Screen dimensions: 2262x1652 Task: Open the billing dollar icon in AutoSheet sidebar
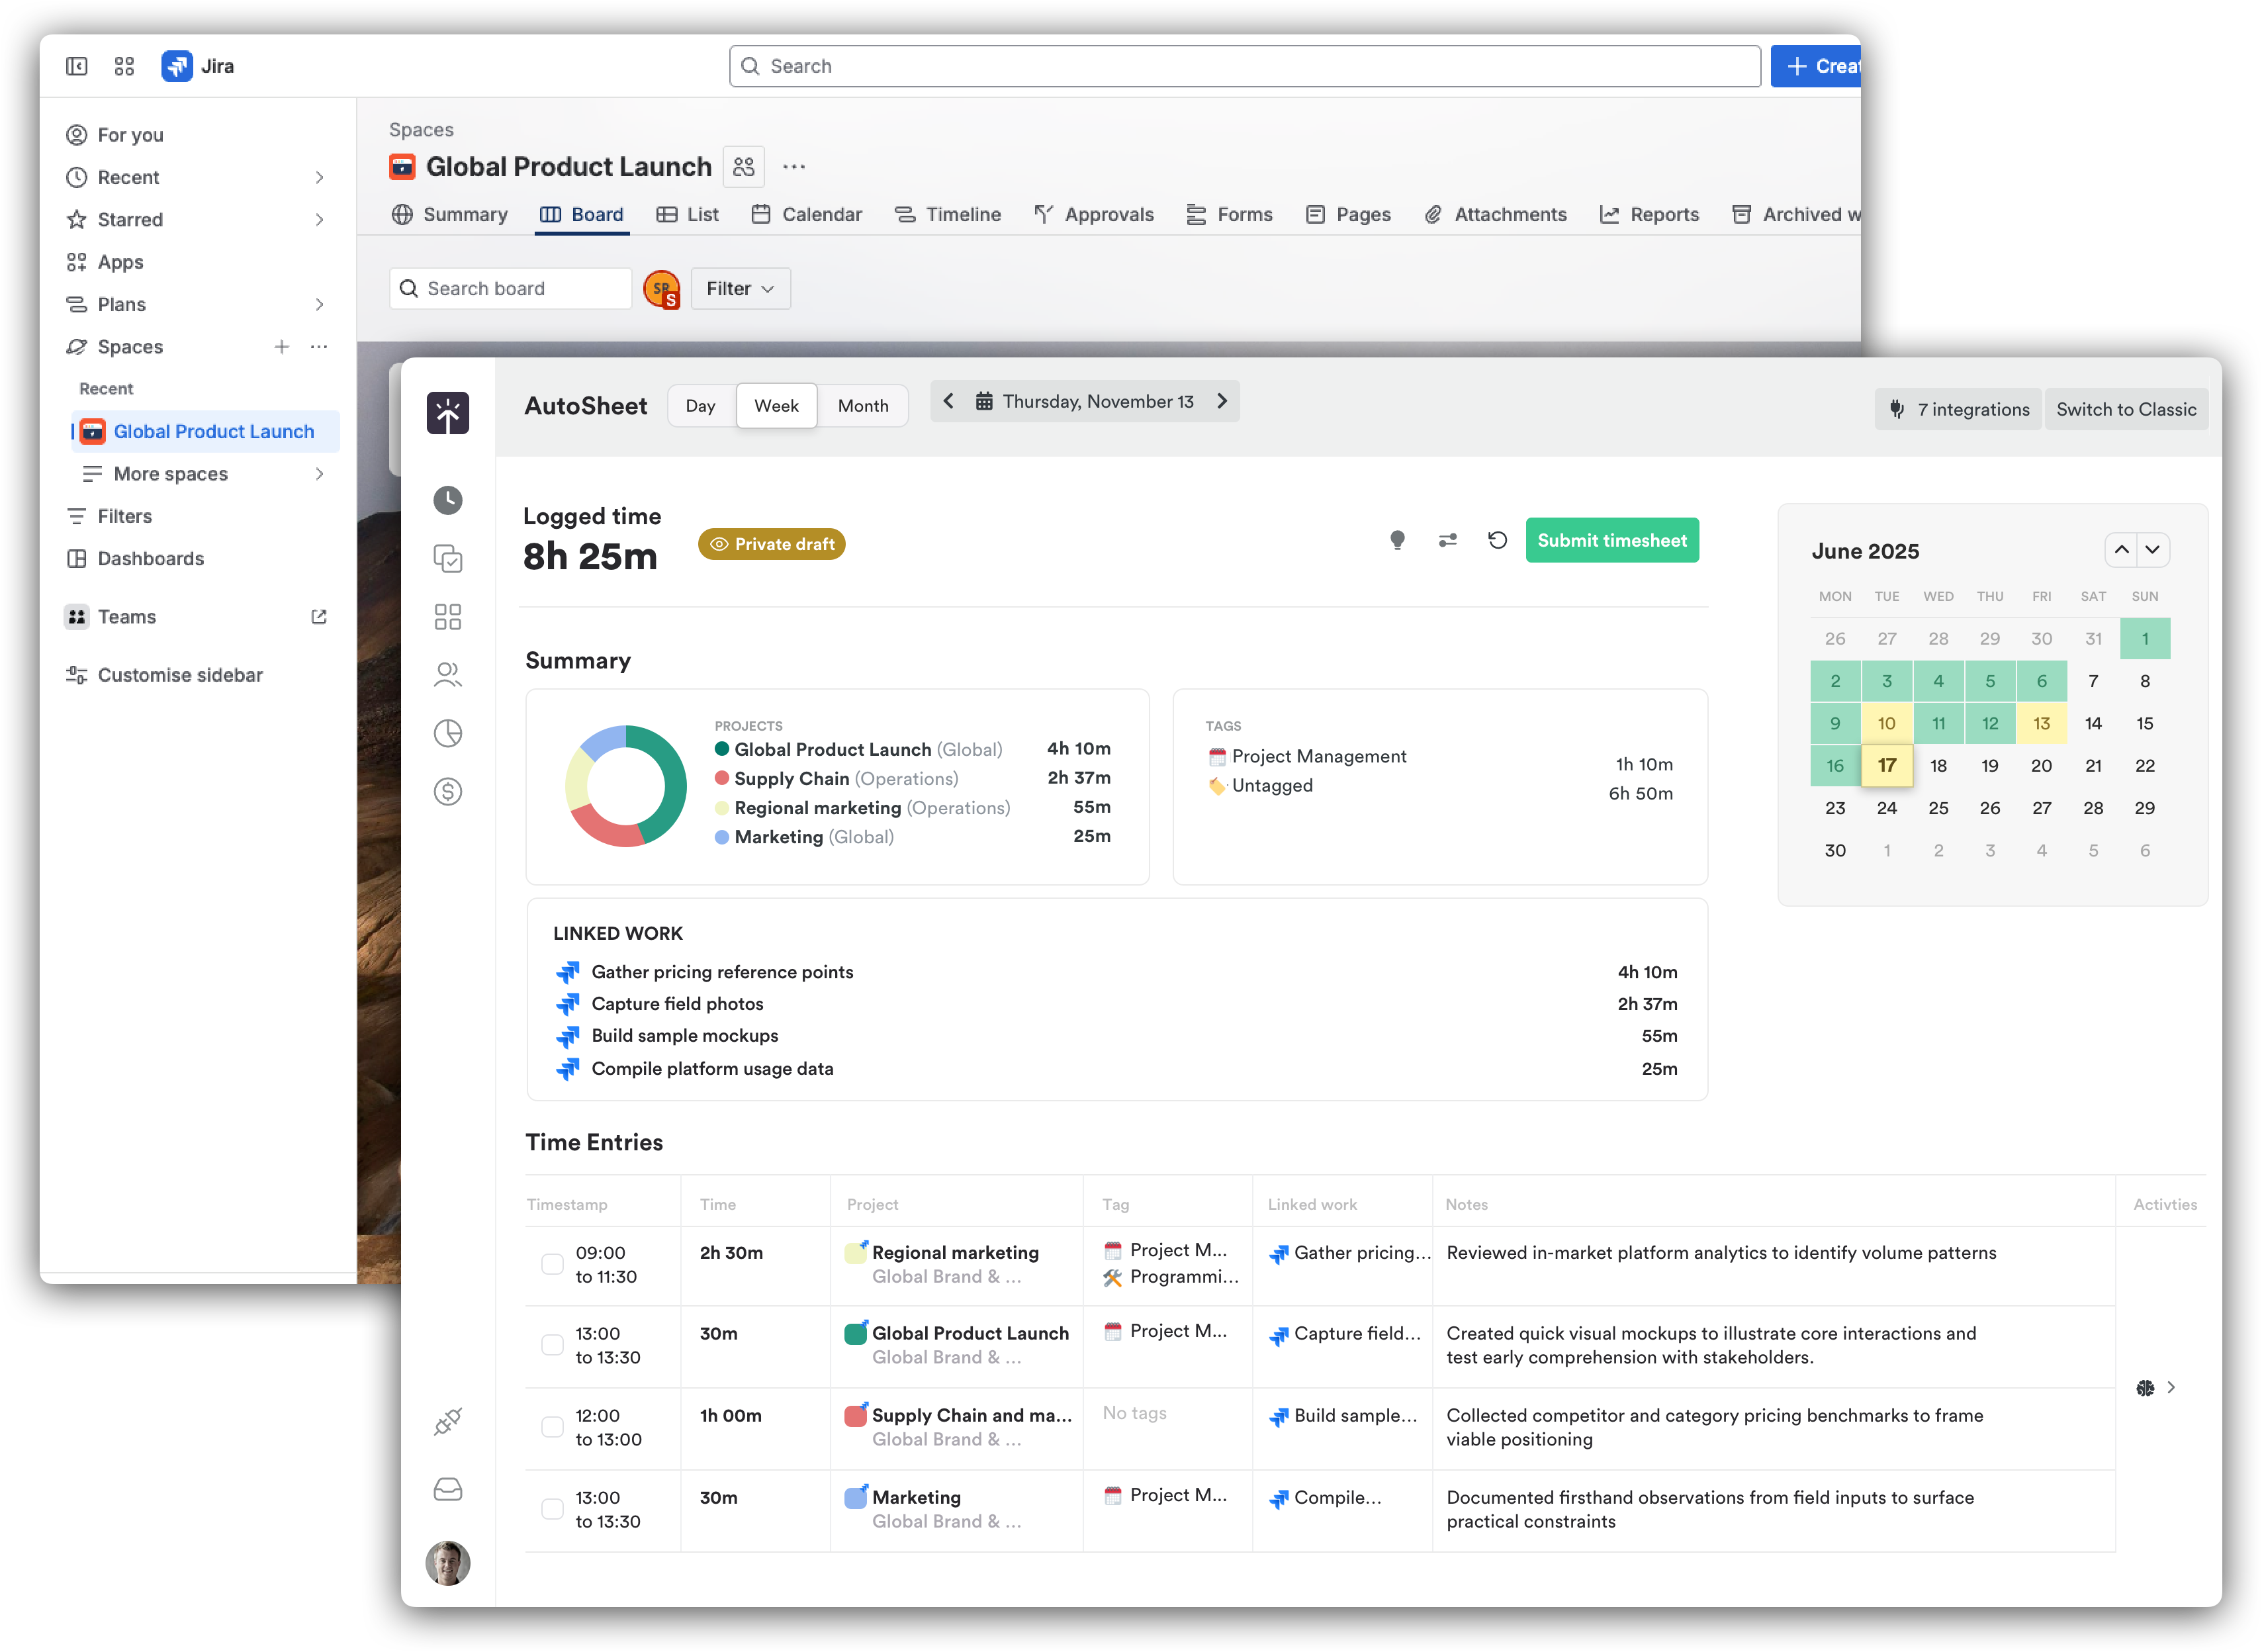point(448,791)
